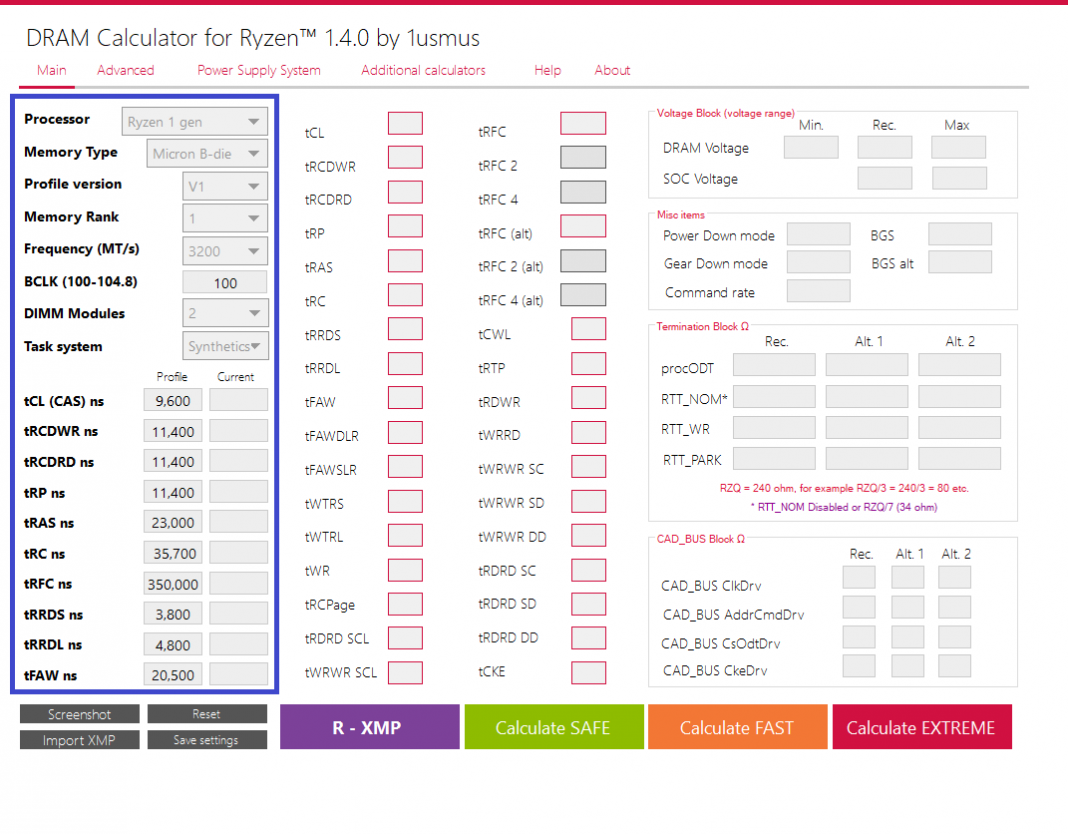Switch to the Additional calculators tab
1068x834 pixels.
coord(422,70)
